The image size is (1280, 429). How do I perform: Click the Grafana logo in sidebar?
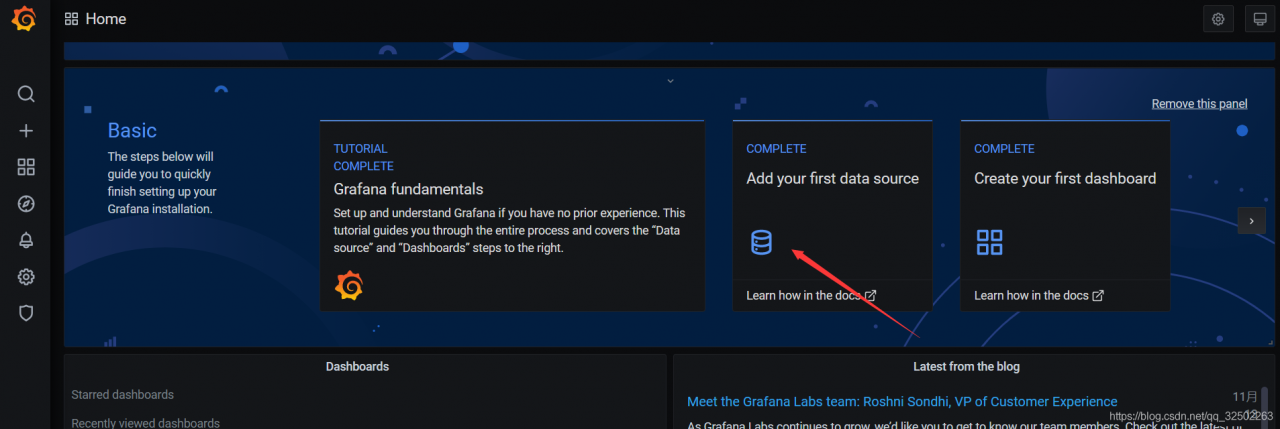[x=25, y=19]
